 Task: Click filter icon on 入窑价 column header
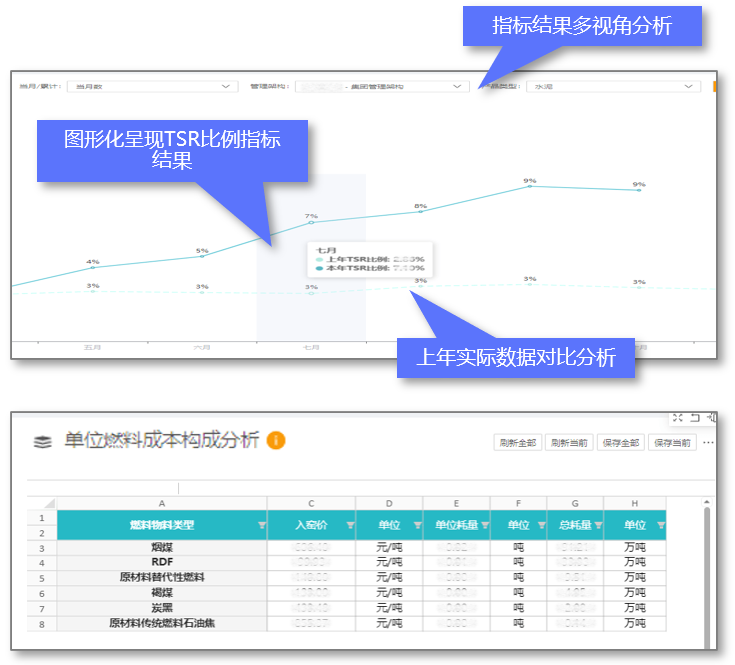point(350,525)
